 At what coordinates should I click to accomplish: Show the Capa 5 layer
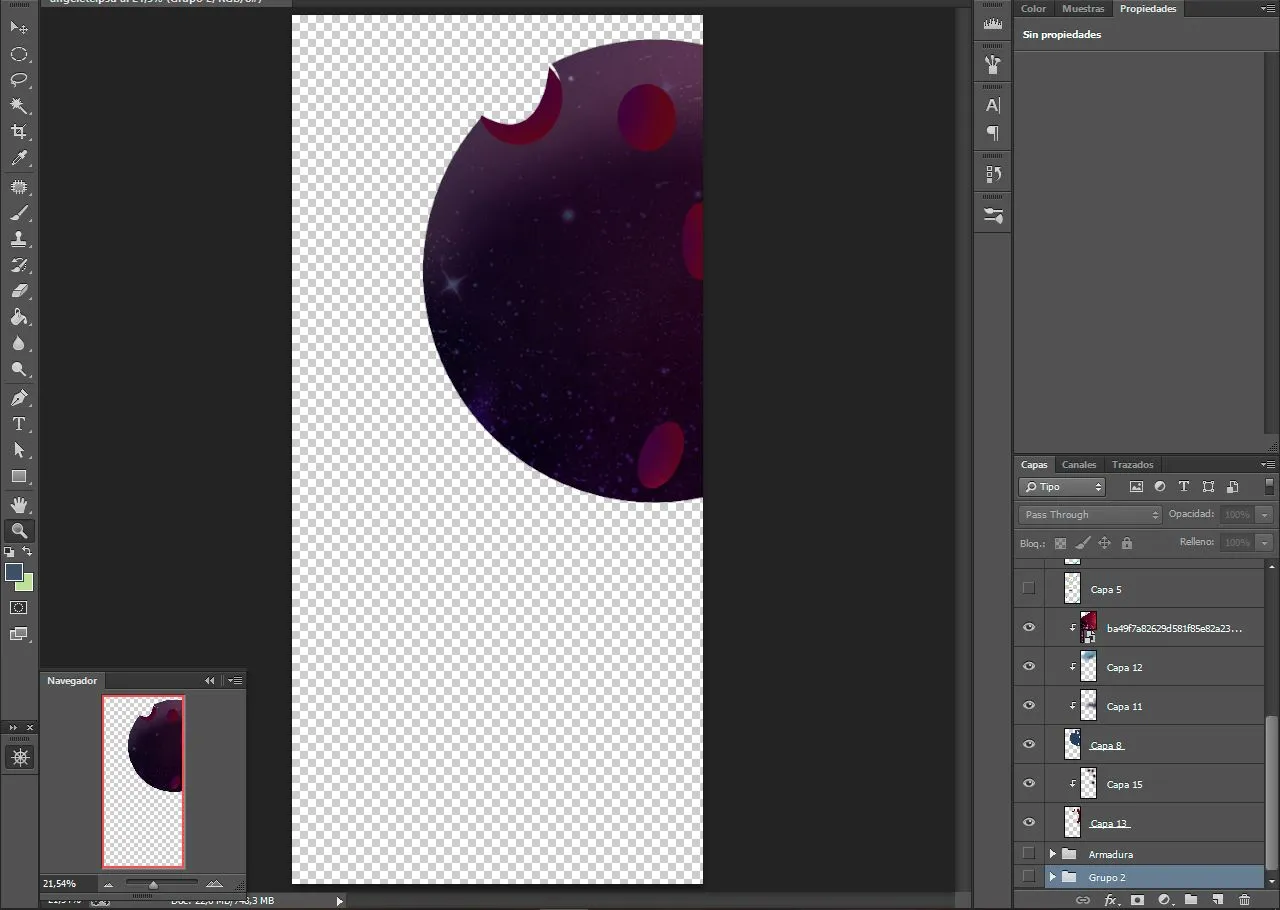tap(1028, 588)
